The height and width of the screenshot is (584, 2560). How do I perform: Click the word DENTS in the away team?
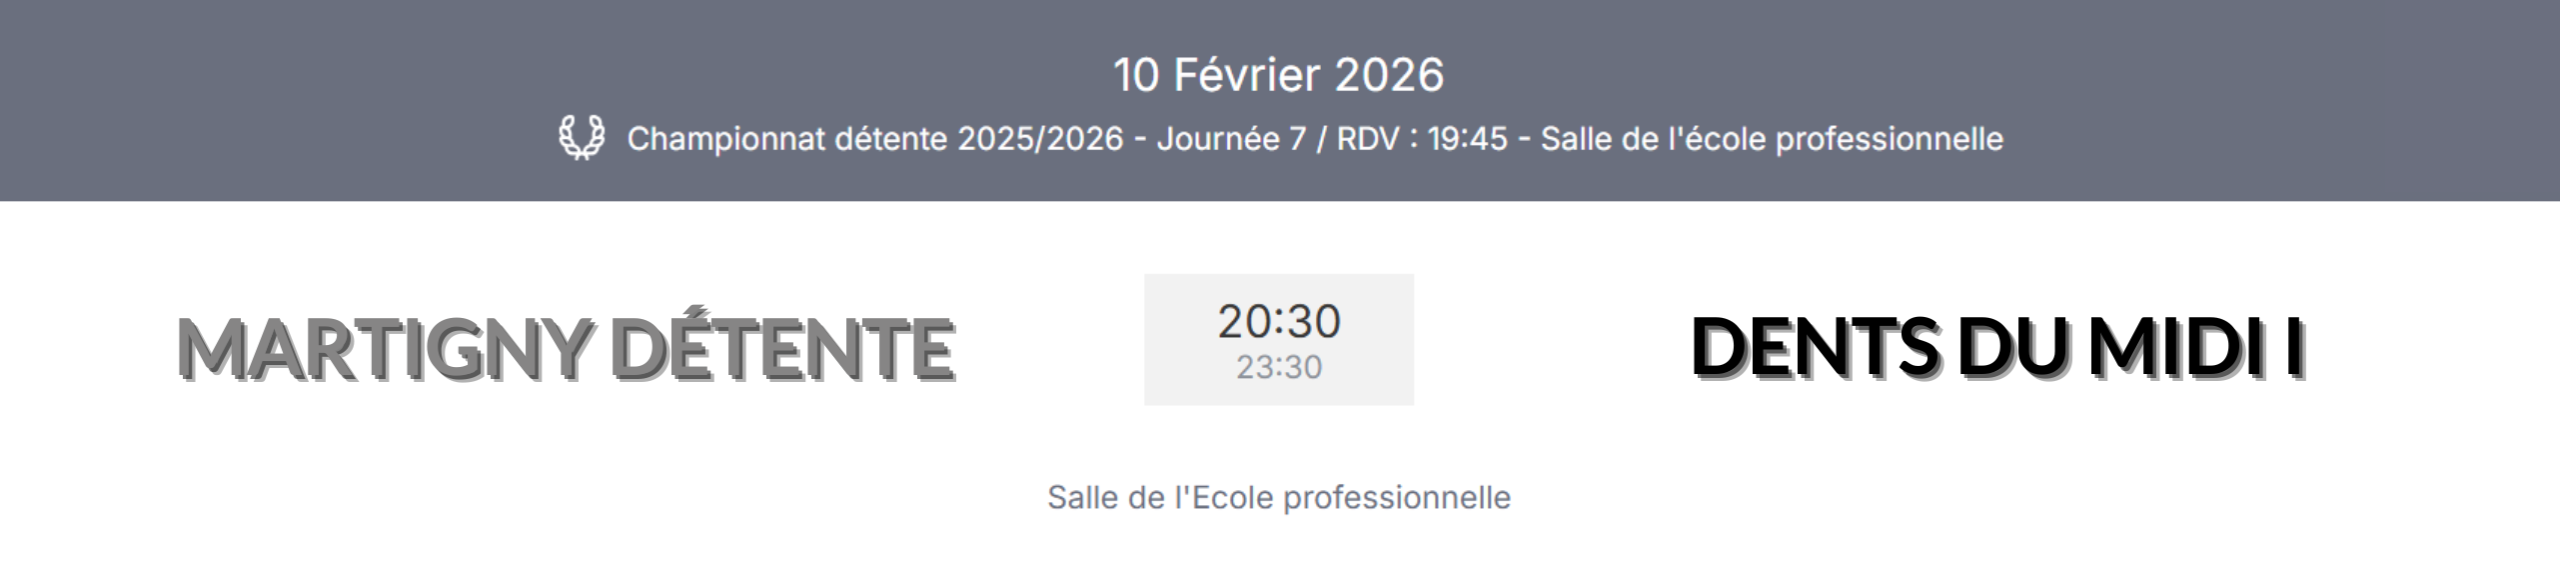(x=1814, y=347)
